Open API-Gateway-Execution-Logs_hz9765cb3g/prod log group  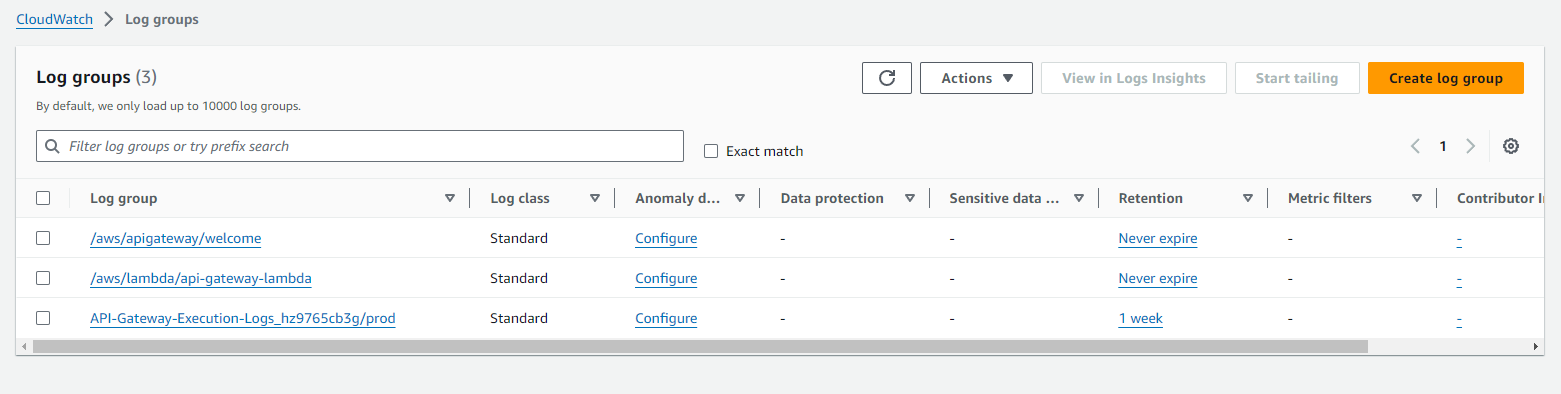243,318
